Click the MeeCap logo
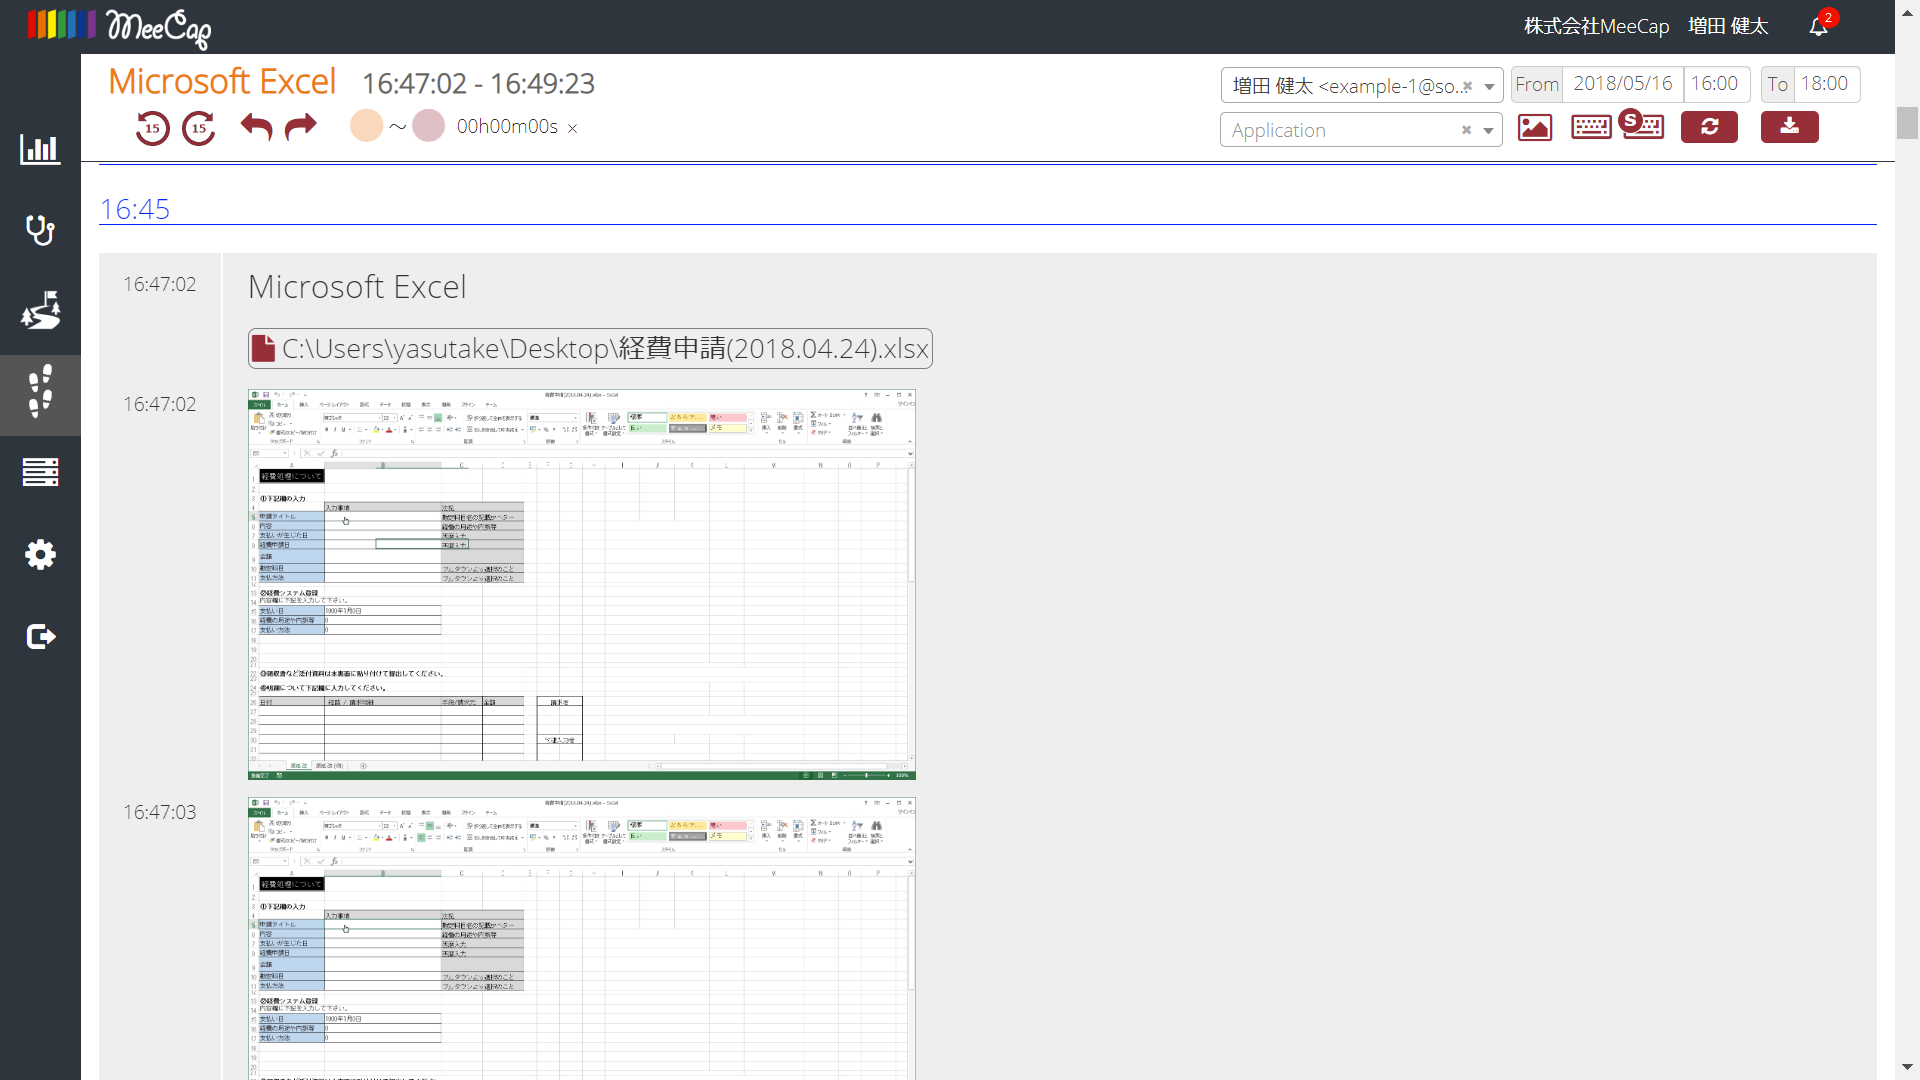This screenshot has height=1080, width=1920. click(x=119, y=27)
